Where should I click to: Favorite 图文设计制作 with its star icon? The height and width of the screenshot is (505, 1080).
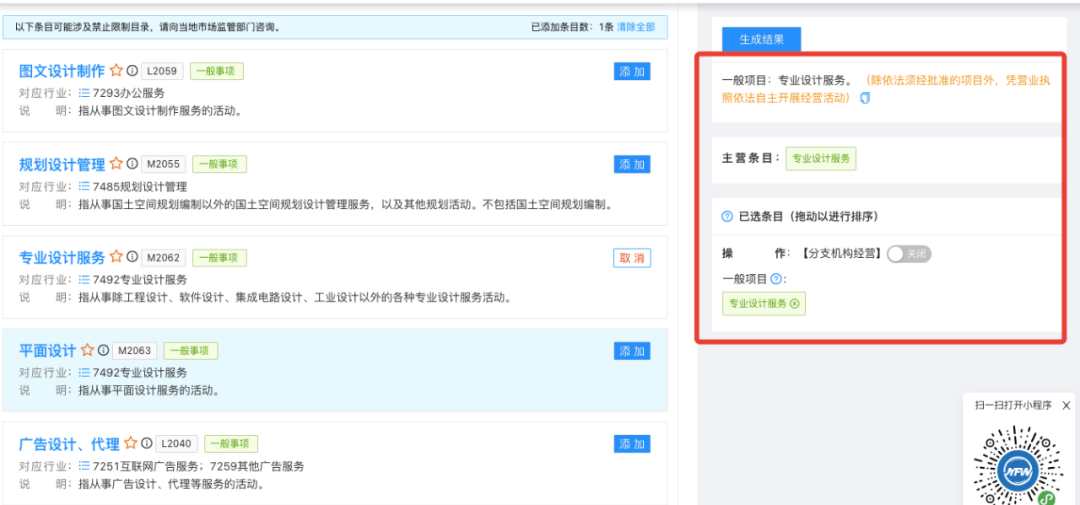(116, 70)
